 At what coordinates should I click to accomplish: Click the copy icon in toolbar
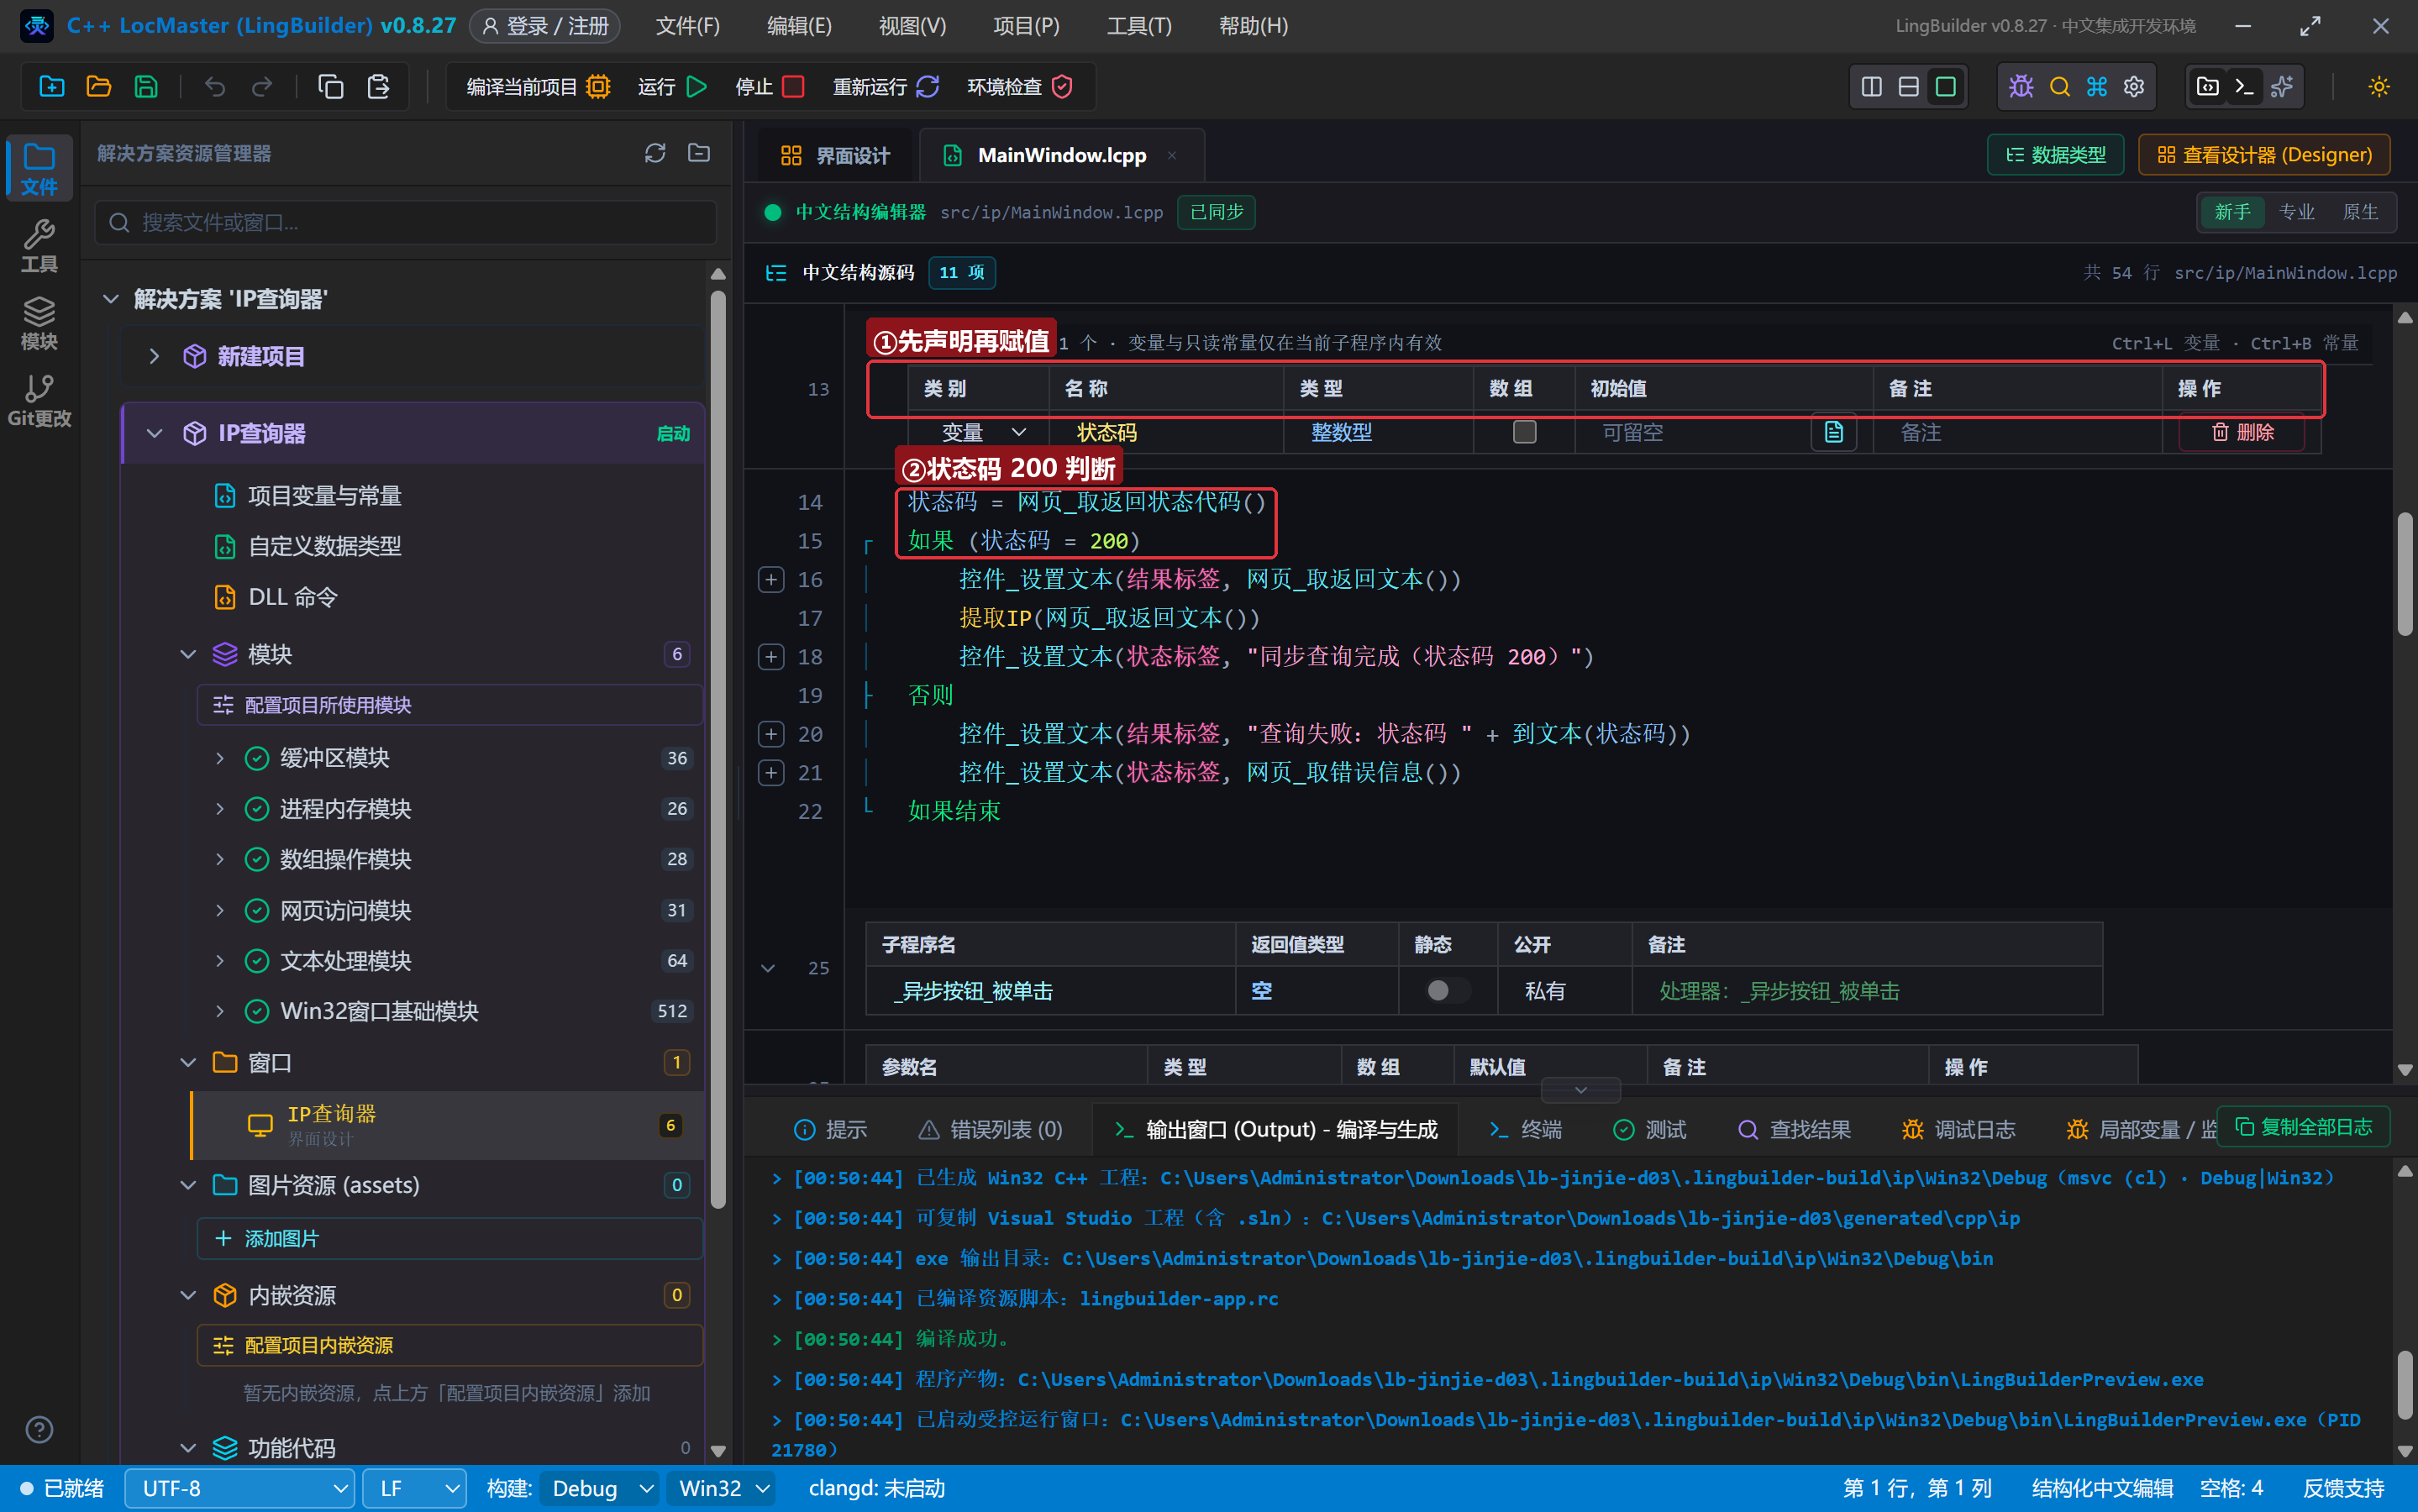tap(330, 87)
